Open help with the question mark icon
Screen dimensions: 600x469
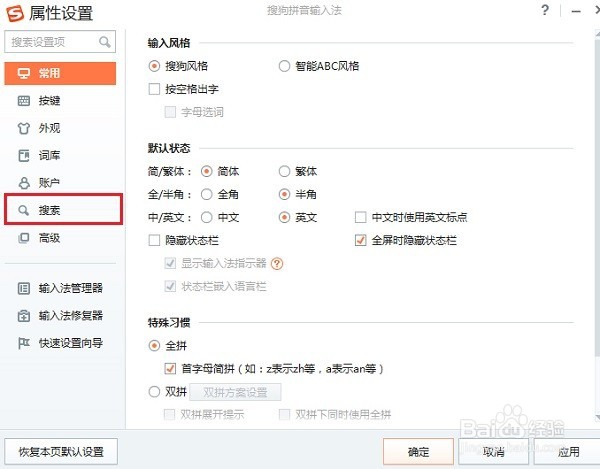coord(545,10)
